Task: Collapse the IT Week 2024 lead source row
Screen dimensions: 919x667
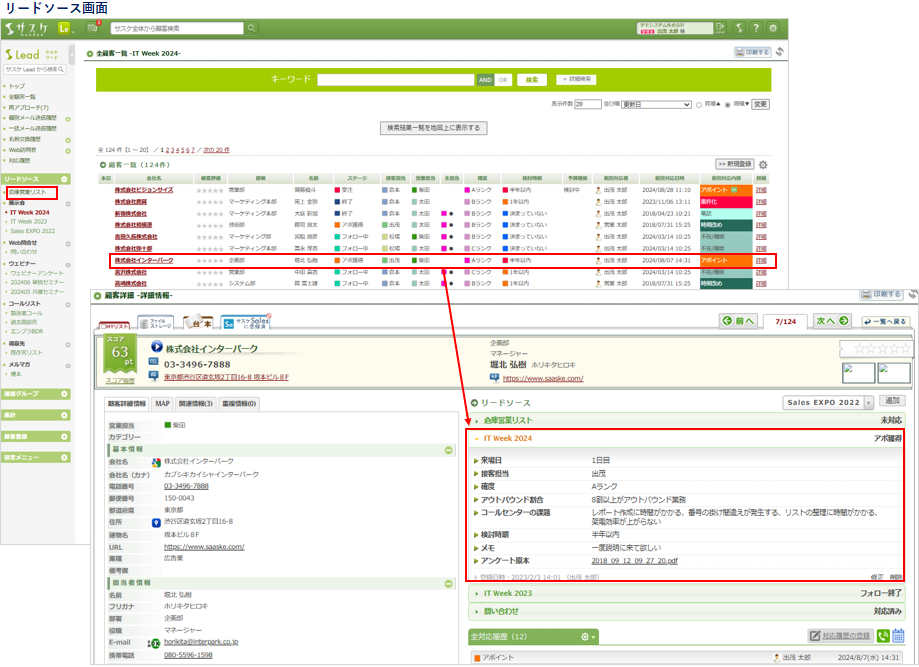Action: 686,438
